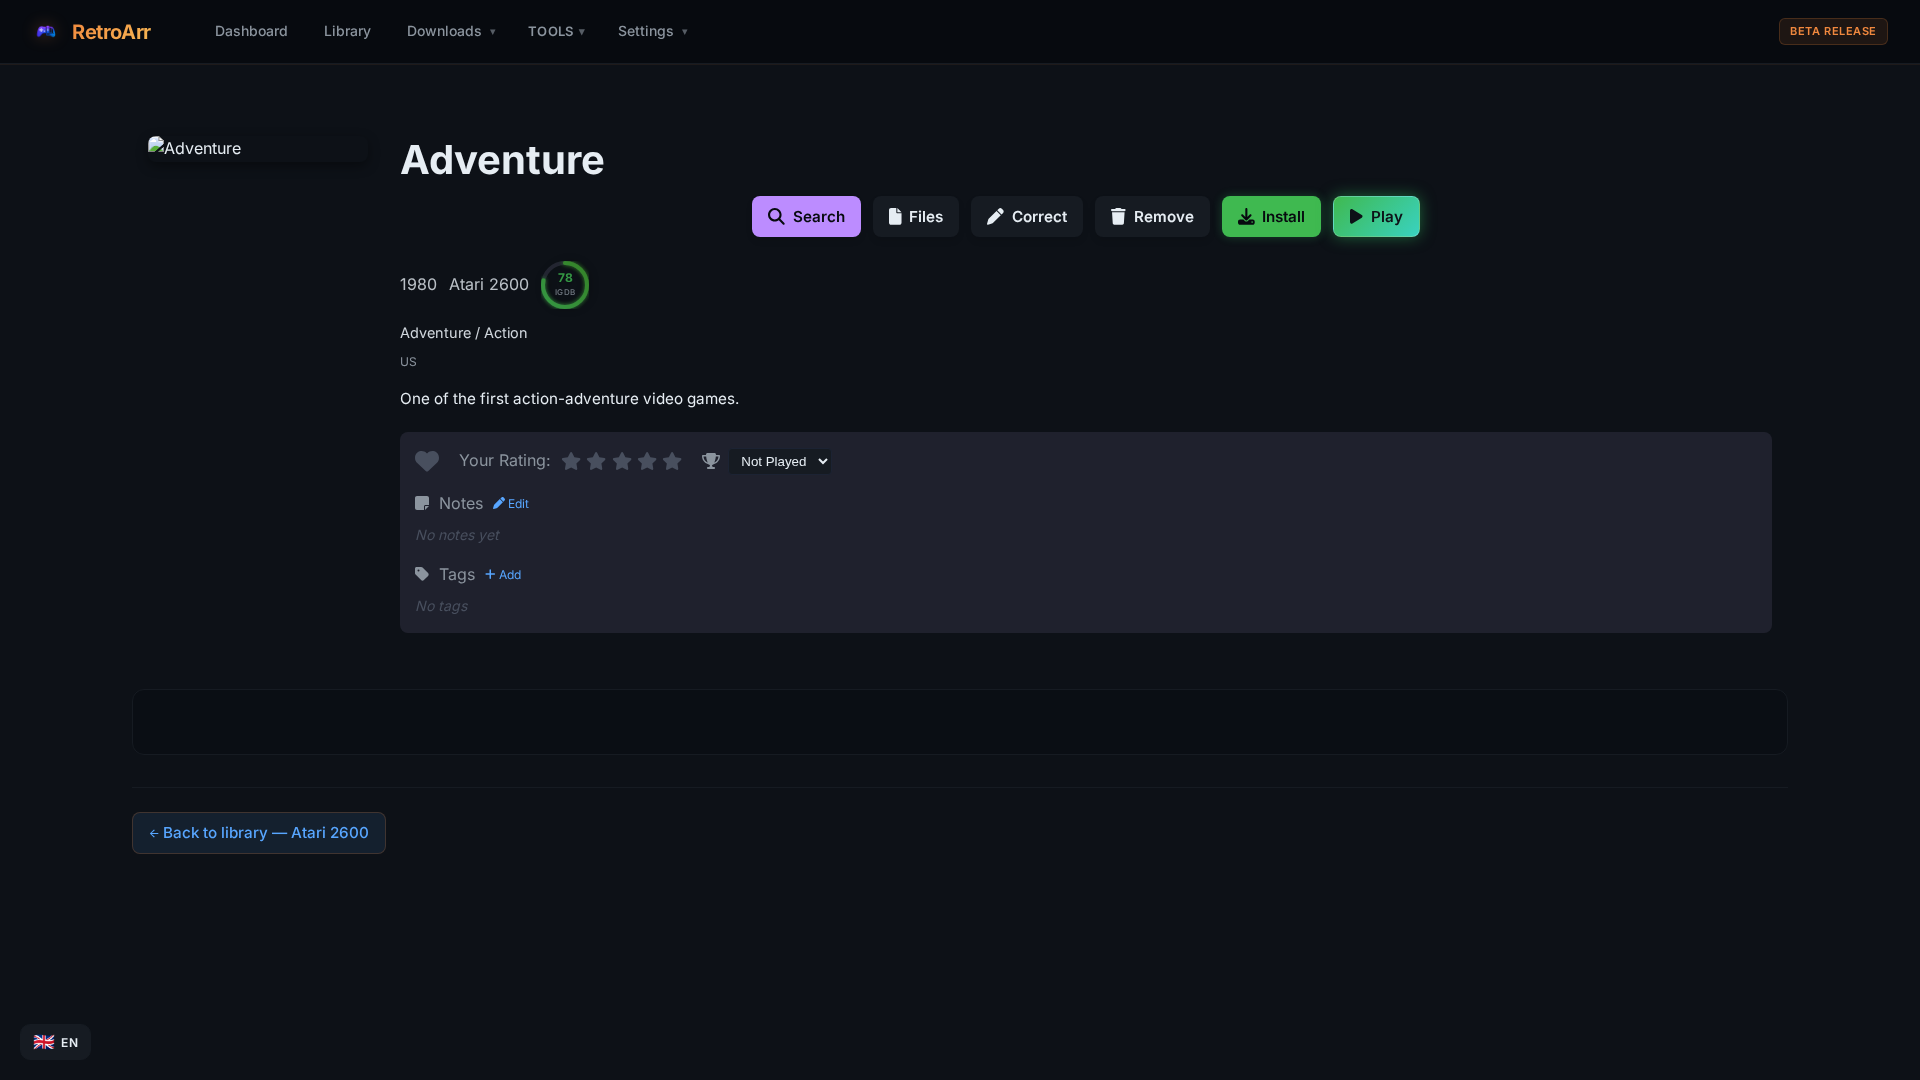The image size is (1920, 1080).
Task: Click the Notes sticky-note icon
Action: coord(422,504)
